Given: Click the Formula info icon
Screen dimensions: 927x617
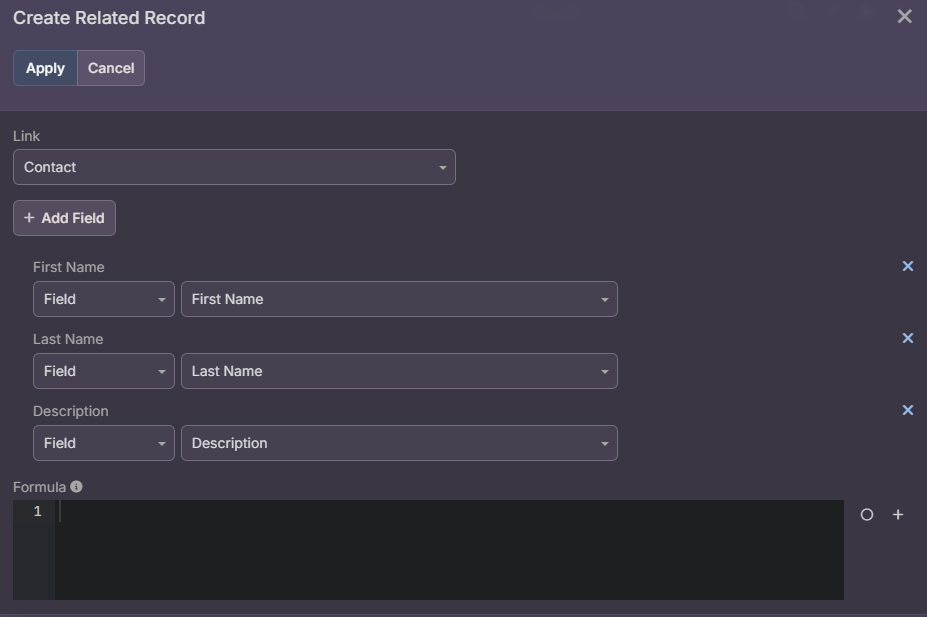Looking at the screenshot, I should pyautogui.click(x=77, y=487).
